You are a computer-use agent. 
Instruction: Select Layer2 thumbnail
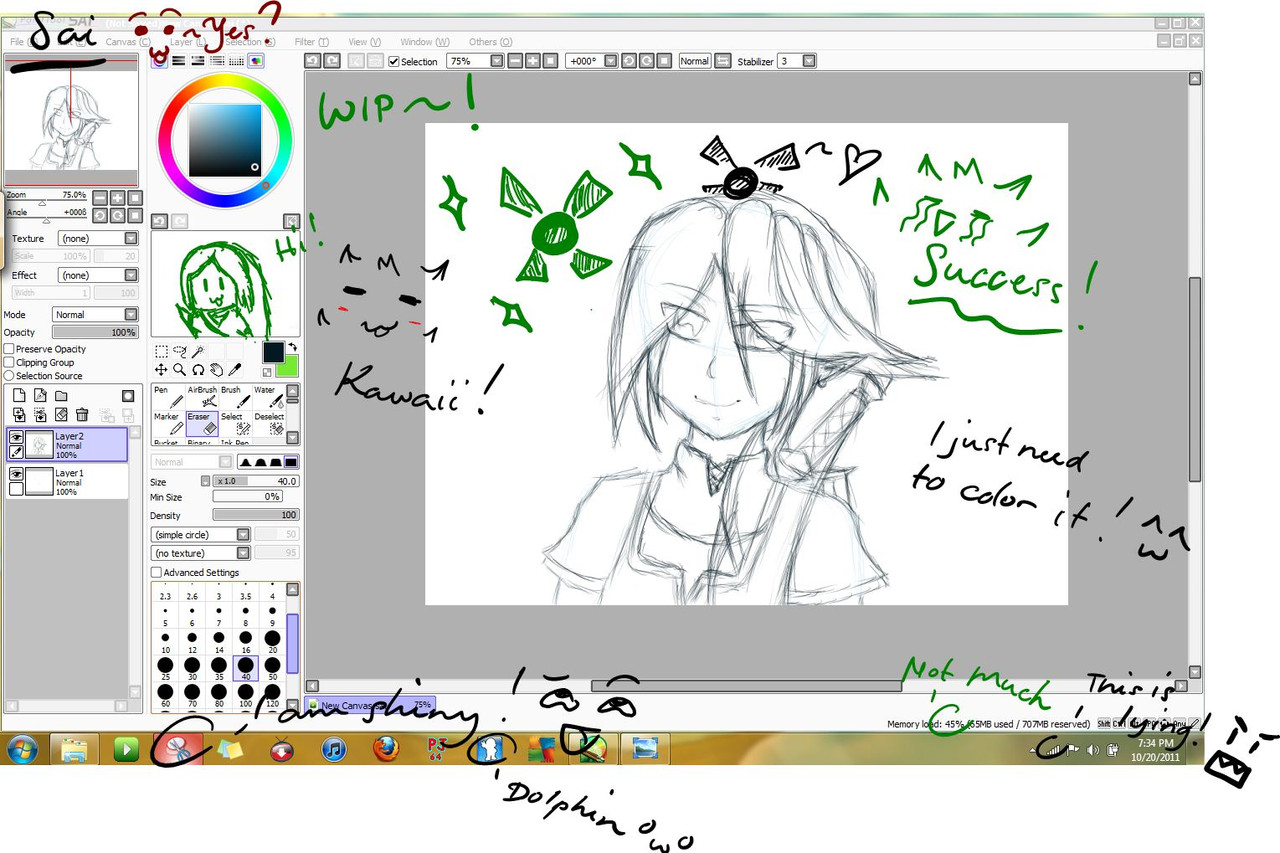coord(41,445)
